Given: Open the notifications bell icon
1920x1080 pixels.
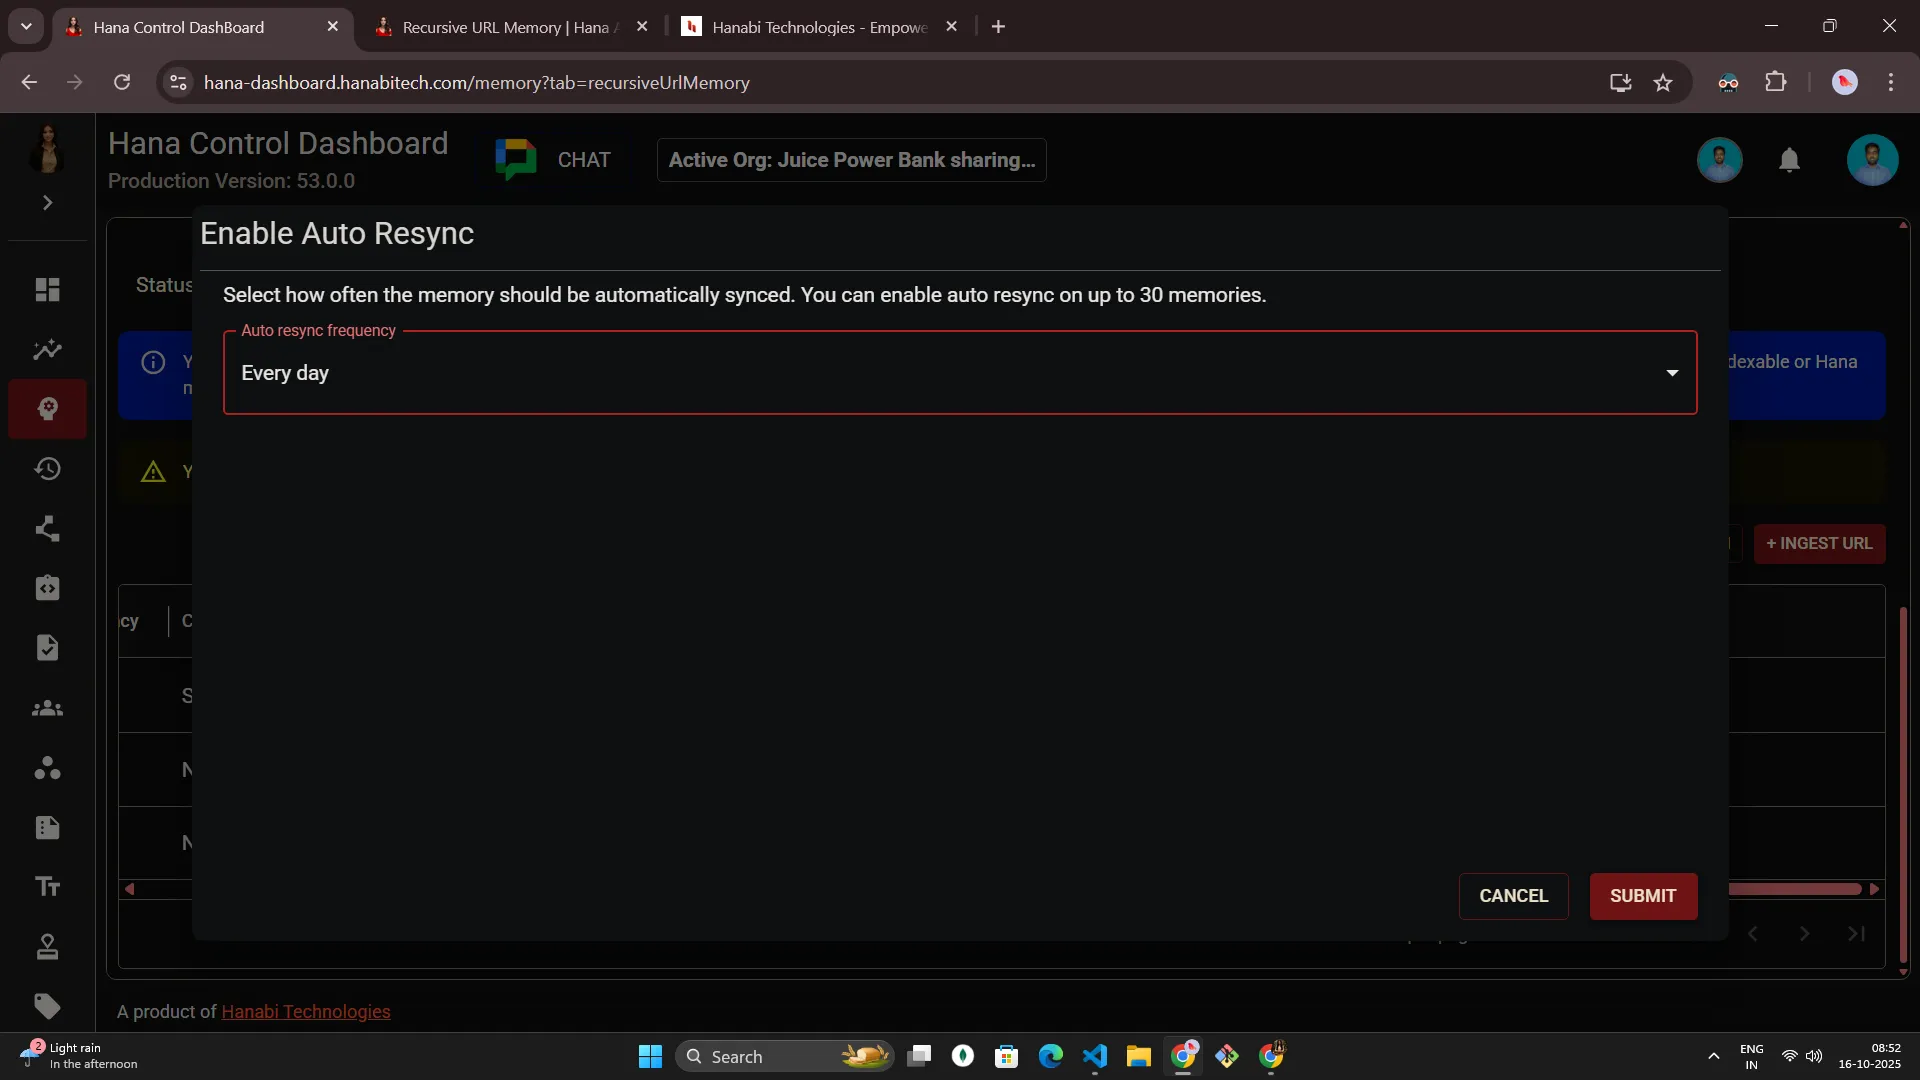Looking at the screenshot, I should (1789, 160).
